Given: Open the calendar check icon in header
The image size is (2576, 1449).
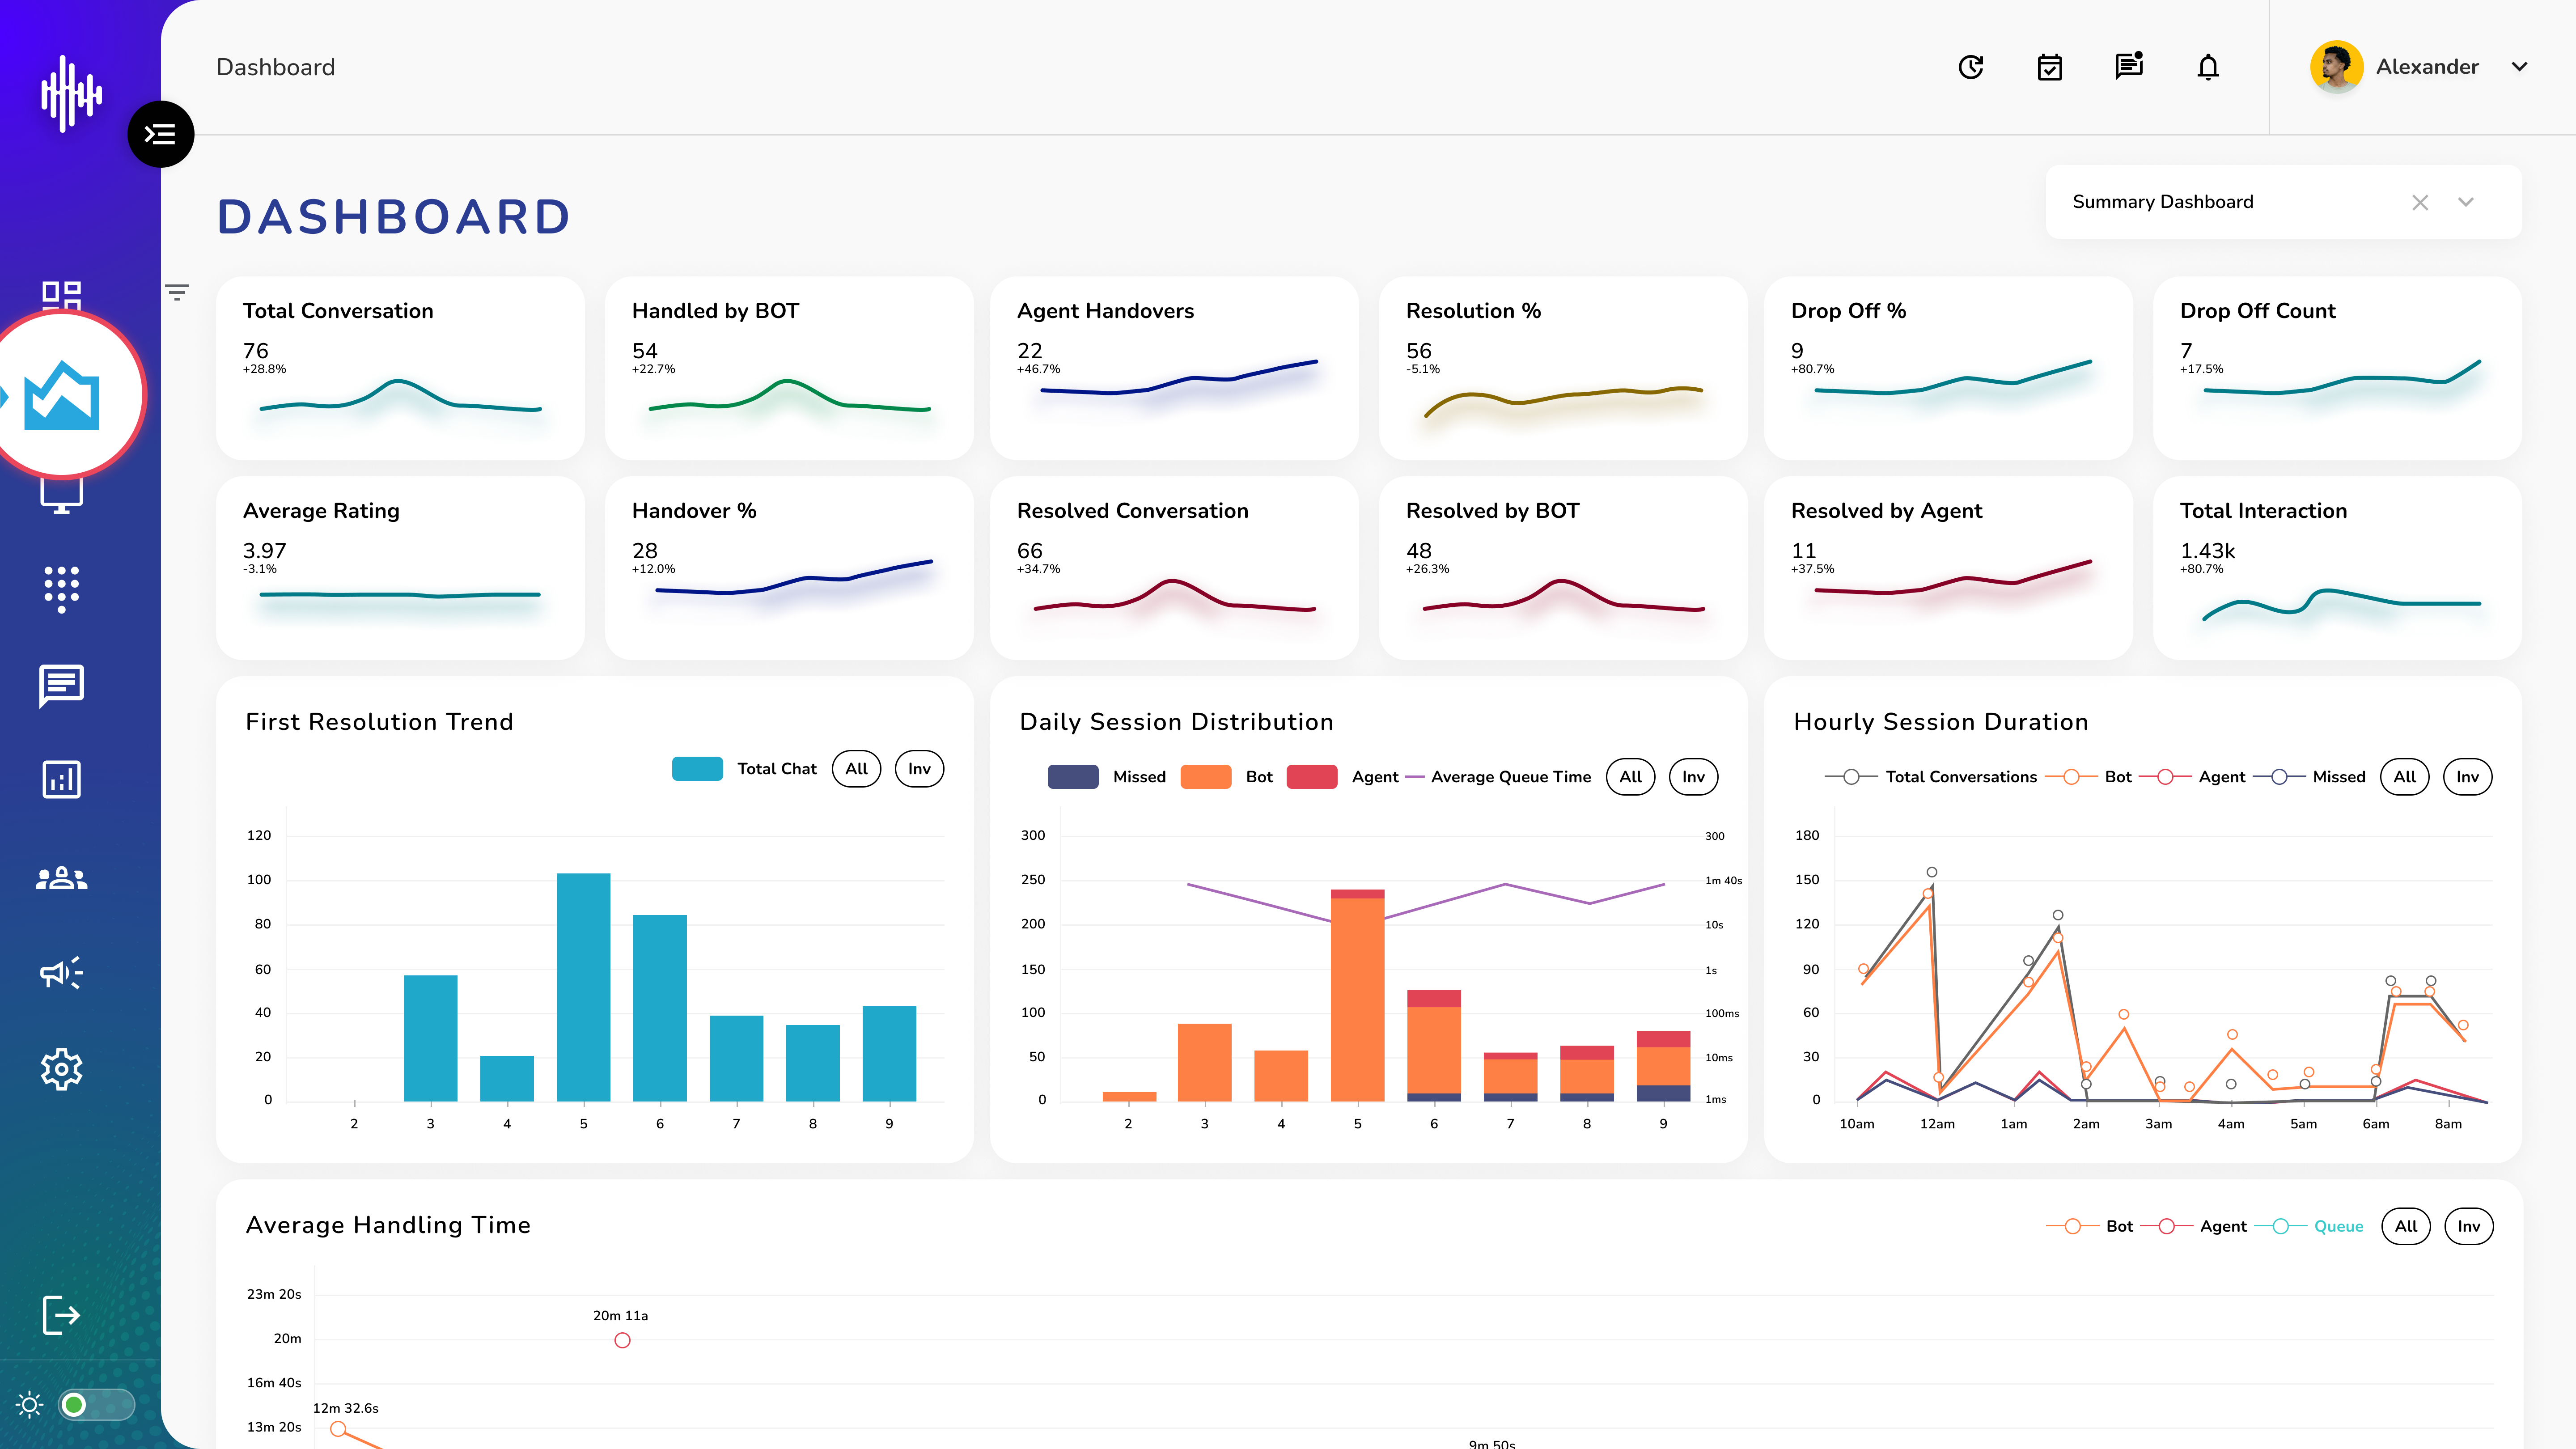Looking at the screenshot, I should click(x=2050, y=67).
